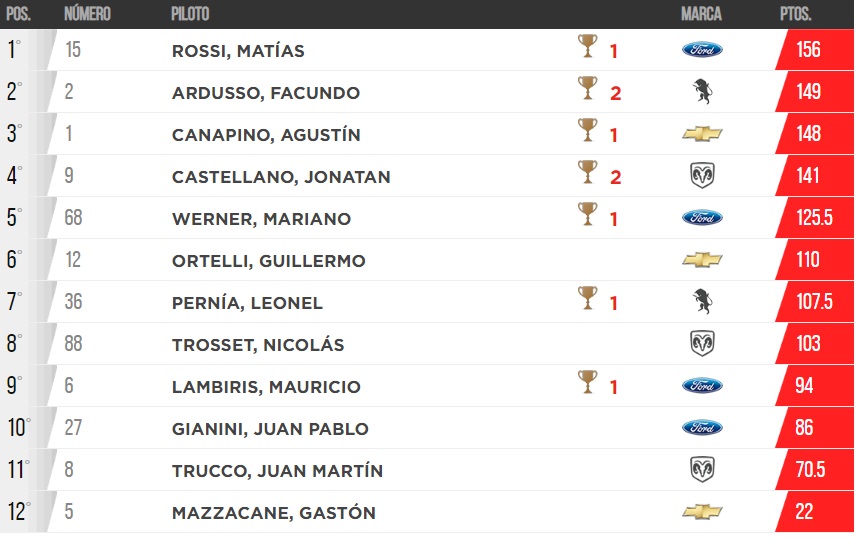Click the Torino bull logo for Ardusso
The height and width of the screenshot is (543, 856).
click(x=702, y=92)
